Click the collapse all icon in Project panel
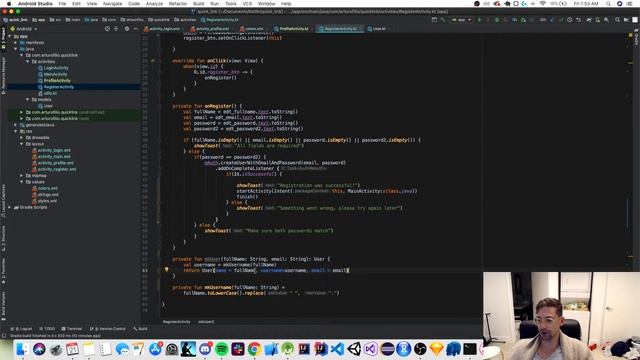The image size is (640, 360). pos(116,29)
